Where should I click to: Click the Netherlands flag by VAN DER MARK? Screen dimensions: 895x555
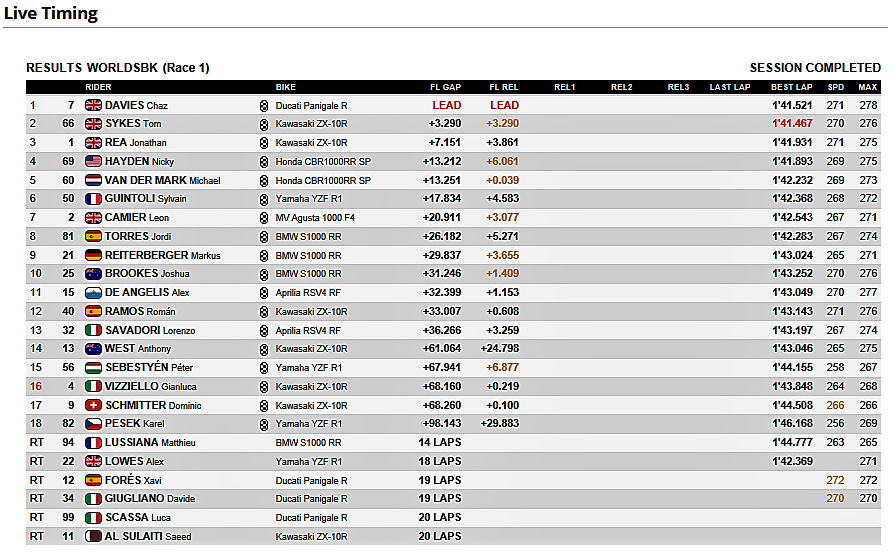93,180
